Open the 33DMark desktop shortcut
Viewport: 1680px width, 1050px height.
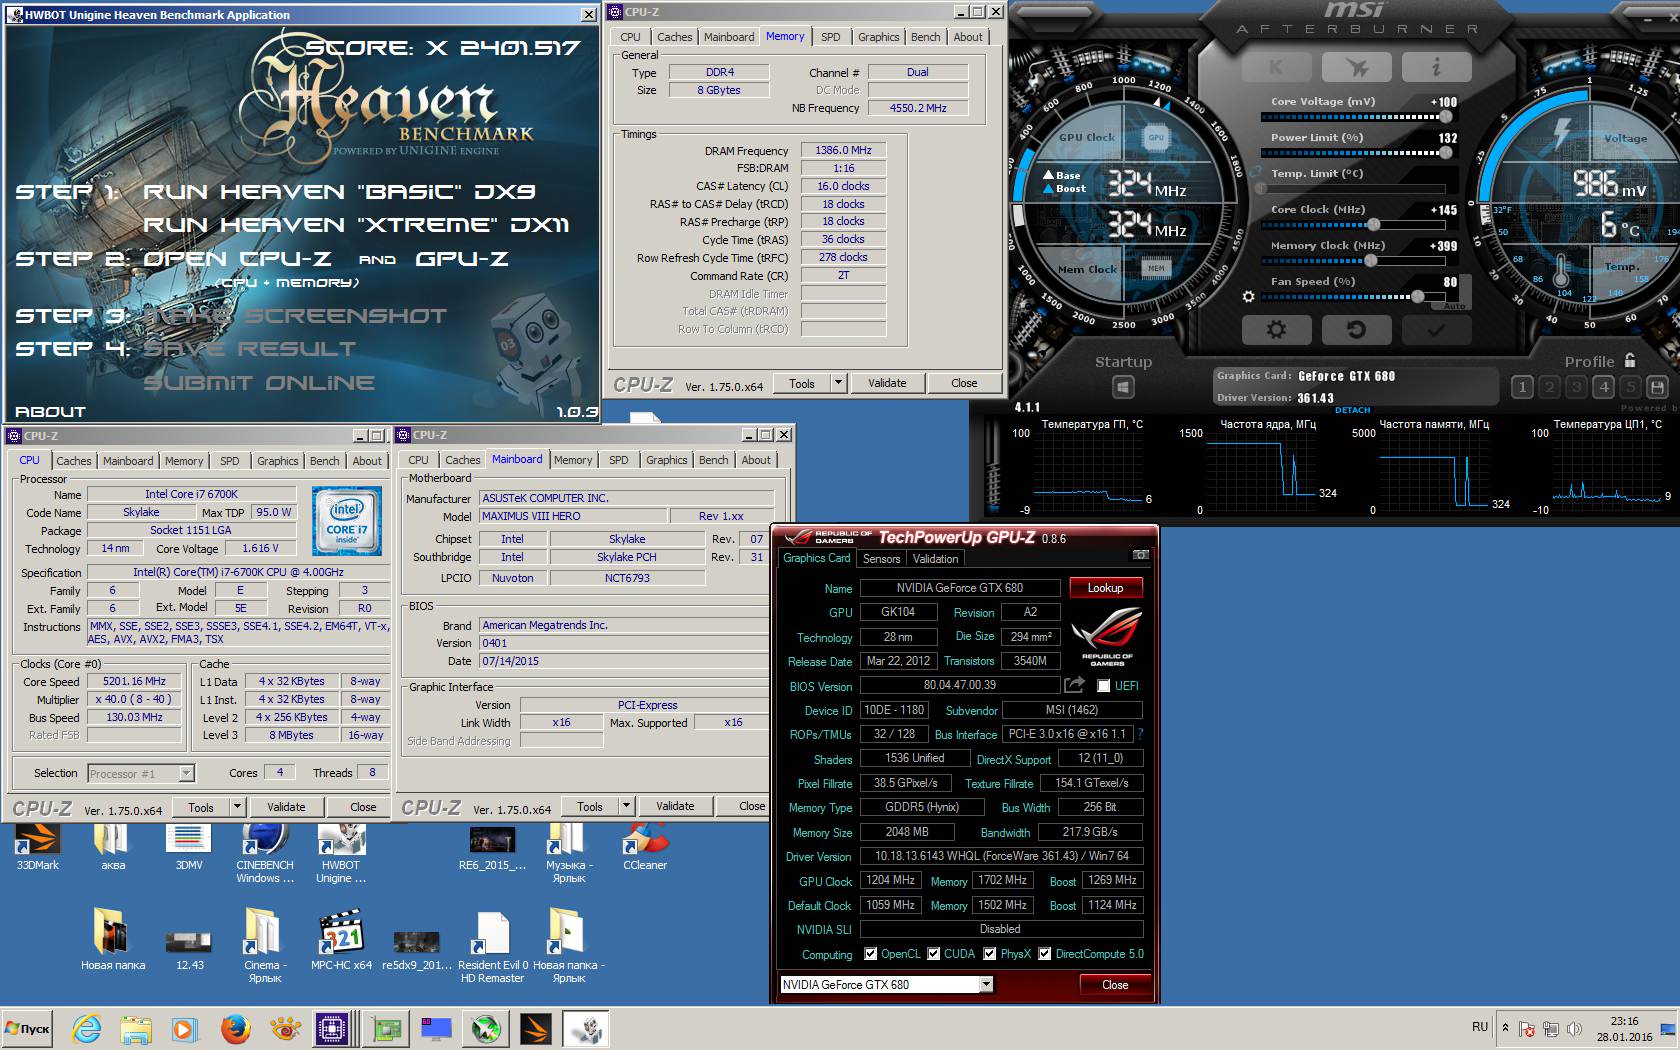pyautogui.click(x=38, y=847)
